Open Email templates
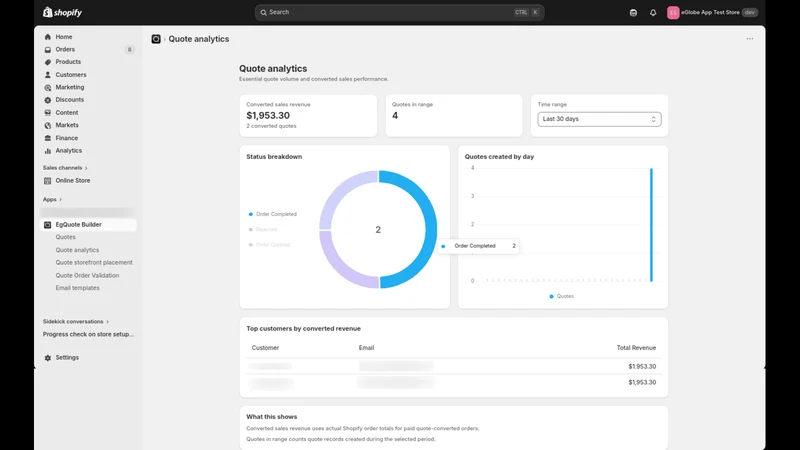This screenshot has width=800, height=450. click(78, 288)
